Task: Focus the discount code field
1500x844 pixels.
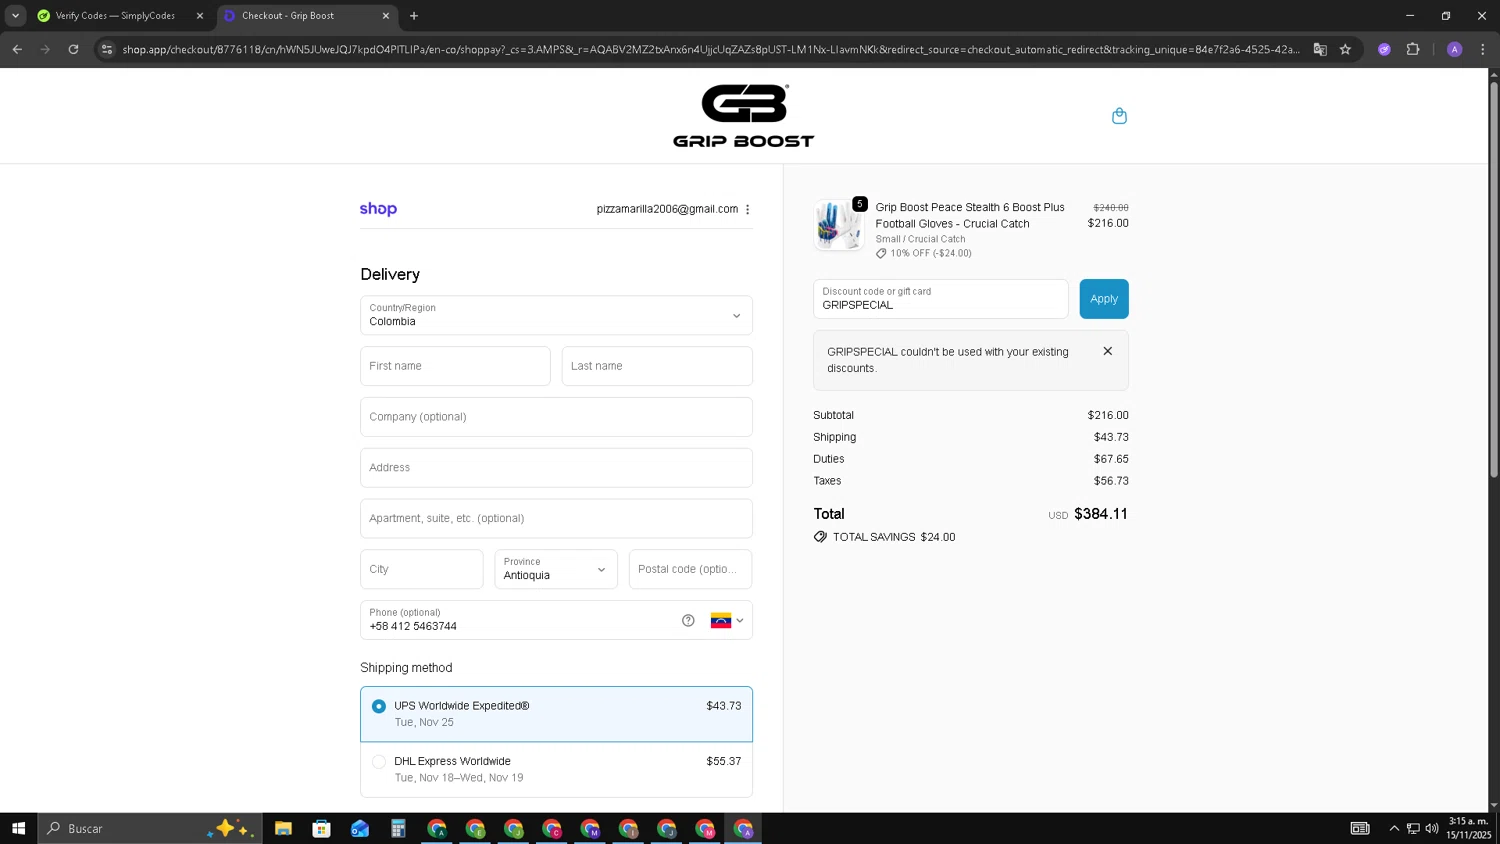Action: [941, 299]
